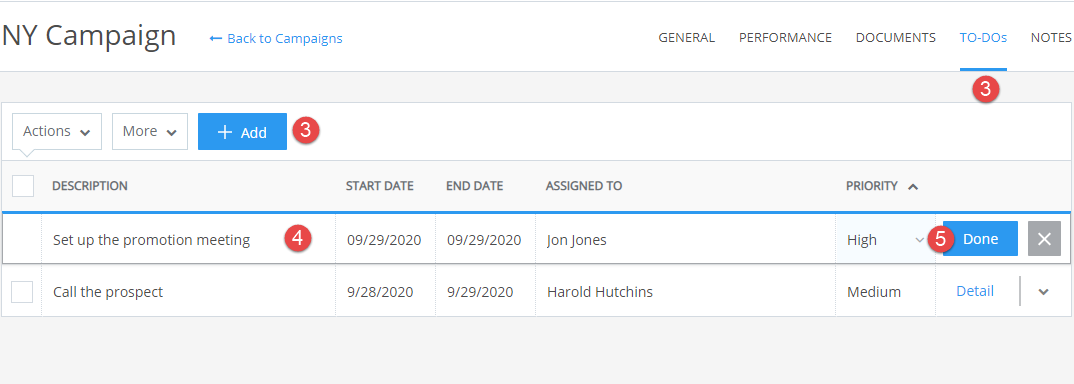Viewport: 1074px width, 384px height.
Task: Click the Done button
Action: pos(980,239)
